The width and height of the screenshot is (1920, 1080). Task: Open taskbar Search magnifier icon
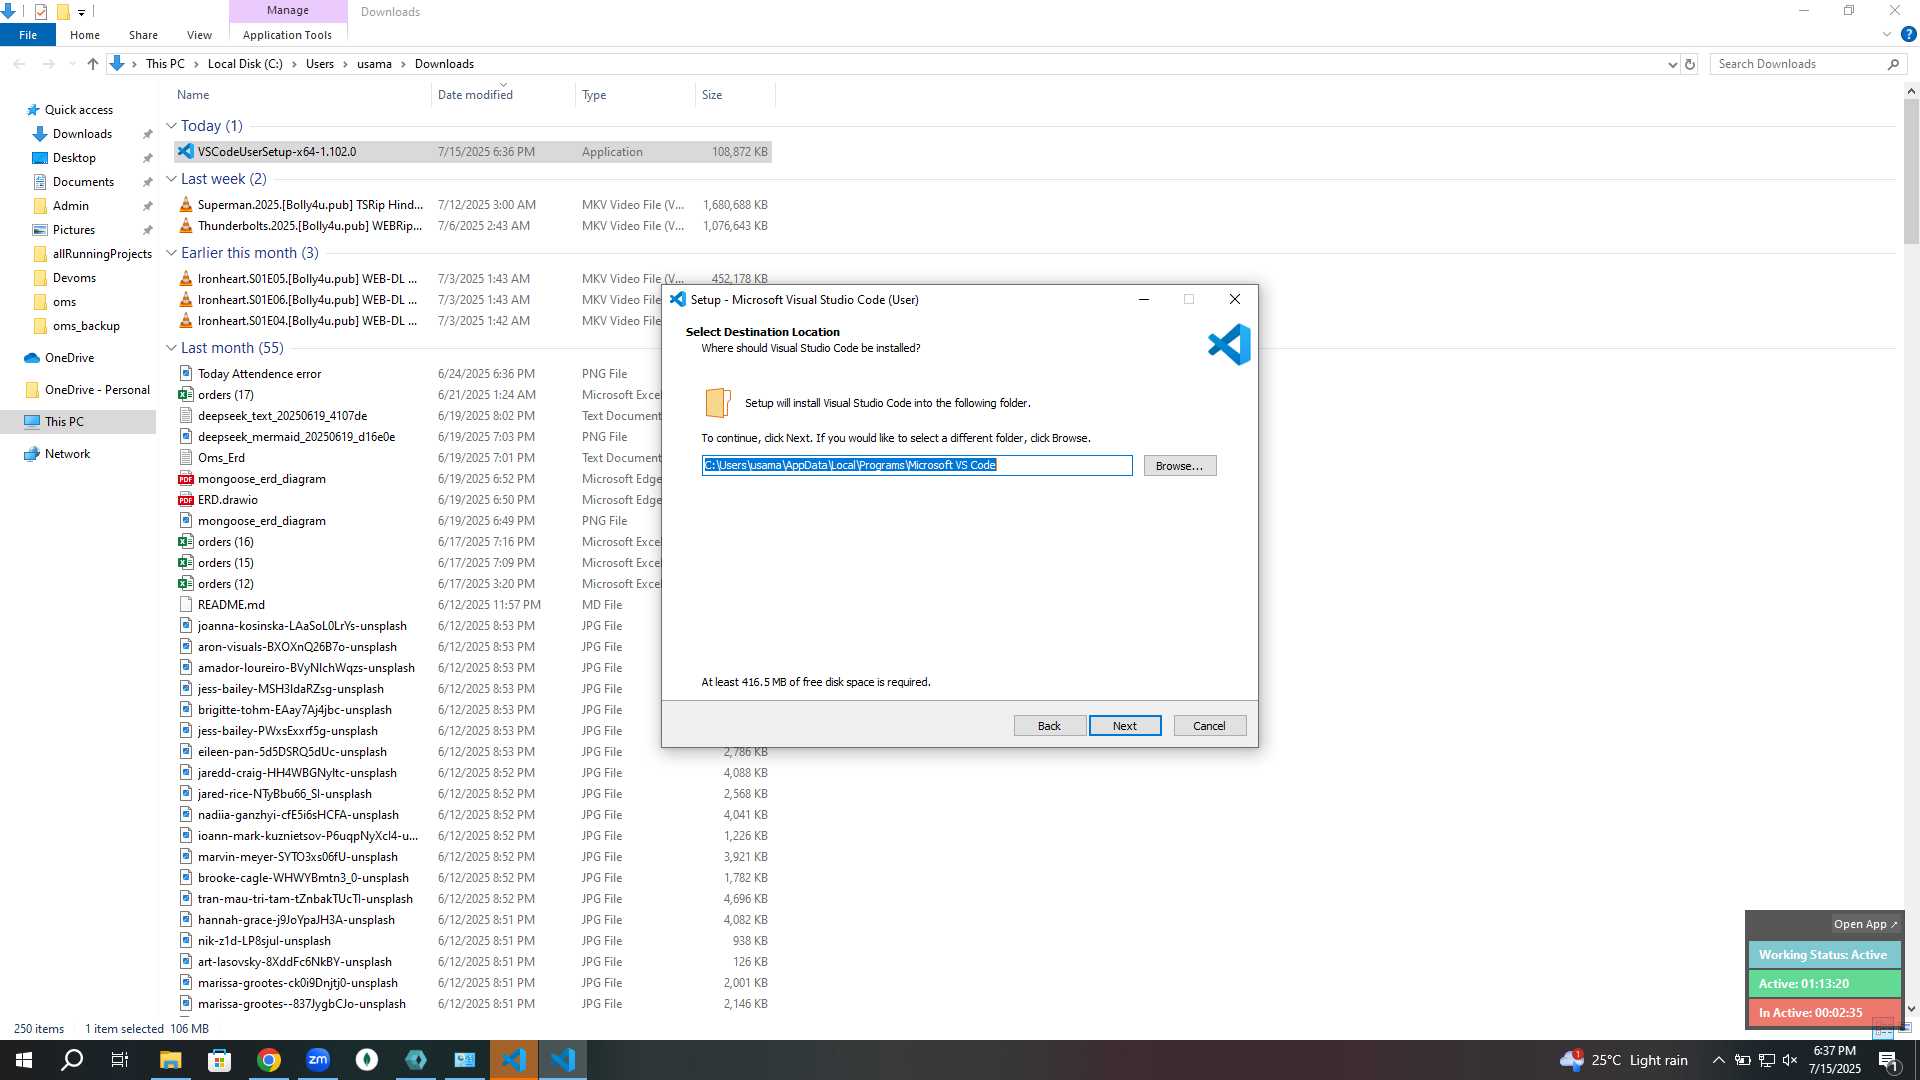click(72, 1060)
